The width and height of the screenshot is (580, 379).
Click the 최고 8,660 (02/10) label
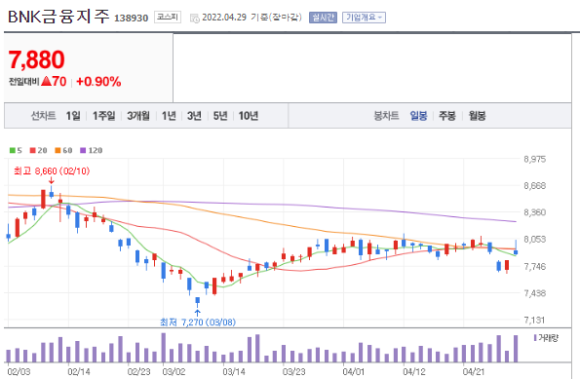tap(51, 171)
